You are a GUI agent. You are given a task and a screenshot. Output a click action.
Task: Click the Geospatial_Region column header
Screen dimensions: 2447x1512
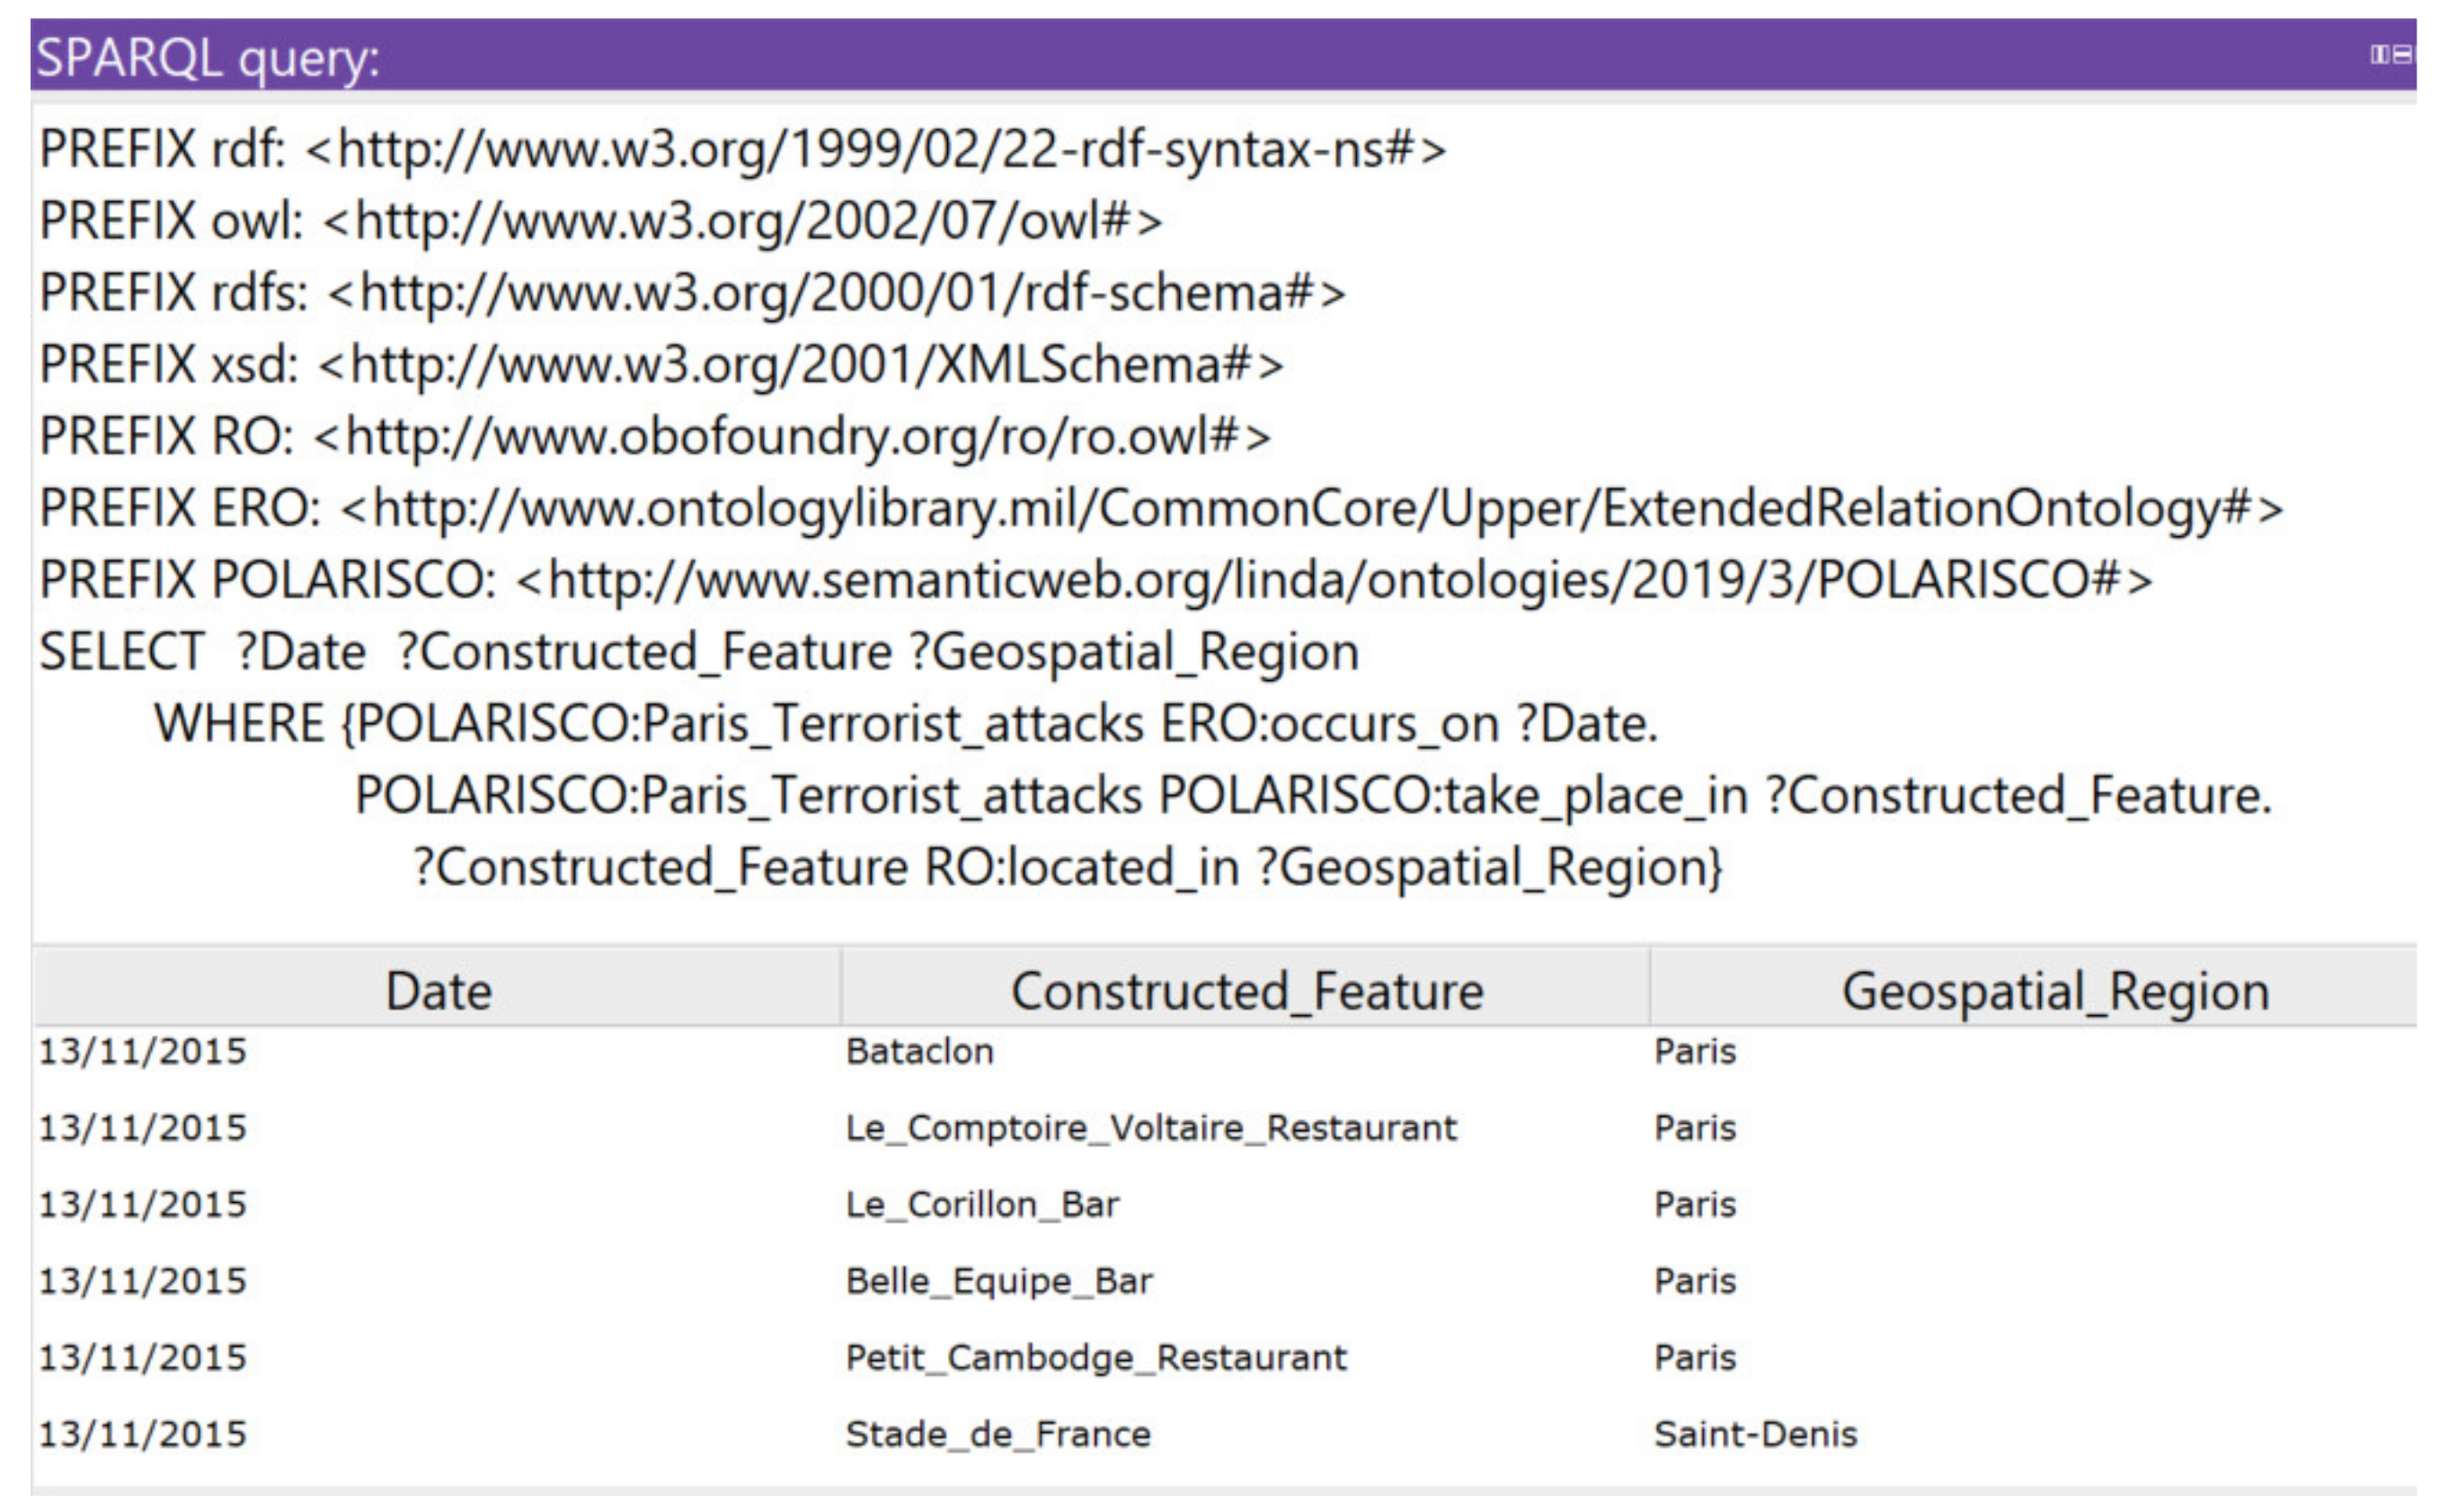point(2055,991)
